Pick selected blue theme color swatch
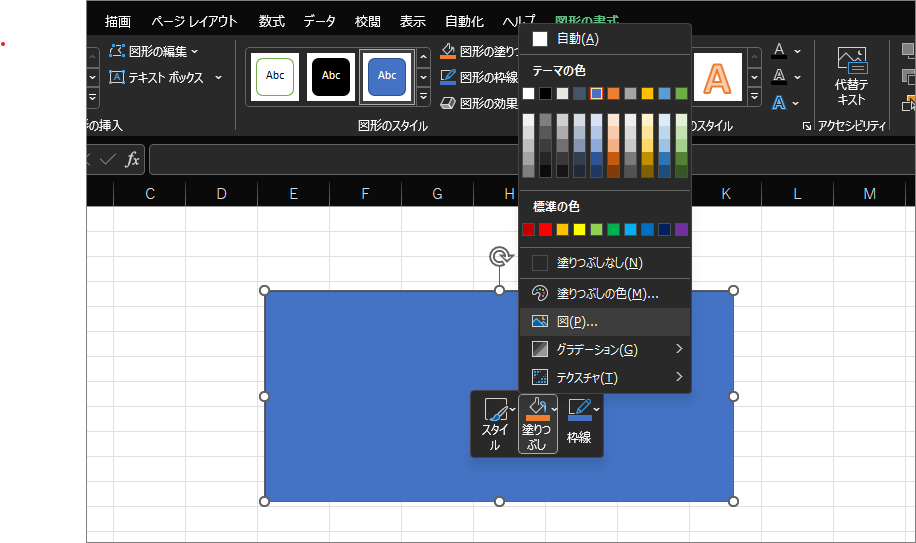The image size is (916, 543). point(596,93)
